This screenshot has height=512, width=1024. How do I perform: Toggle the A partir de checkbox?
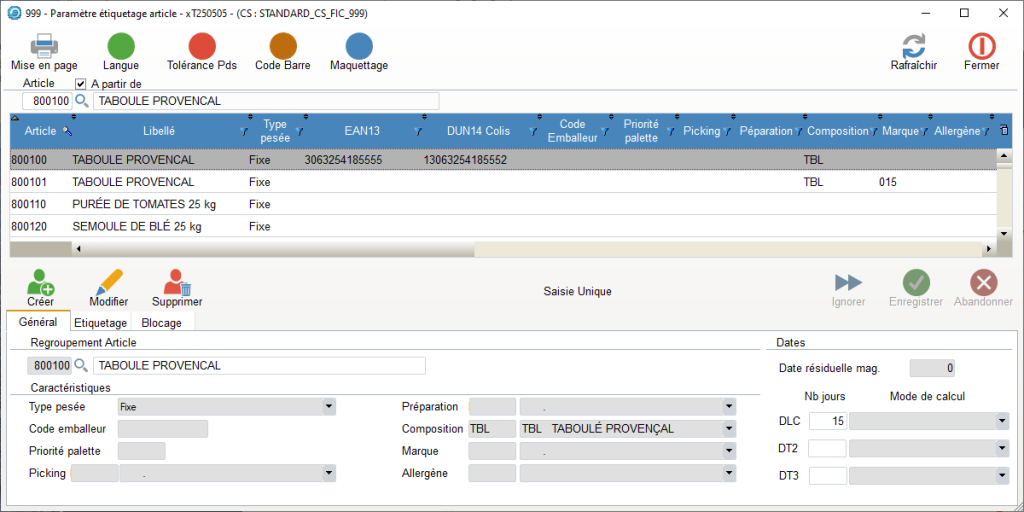pos(81,84)
